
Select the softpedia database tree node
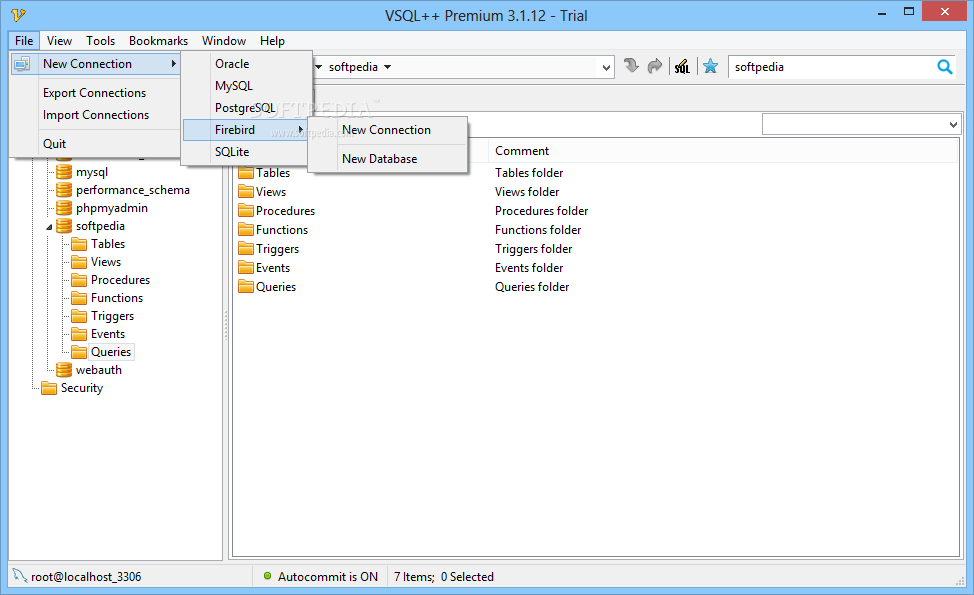[x=100, y=226]
